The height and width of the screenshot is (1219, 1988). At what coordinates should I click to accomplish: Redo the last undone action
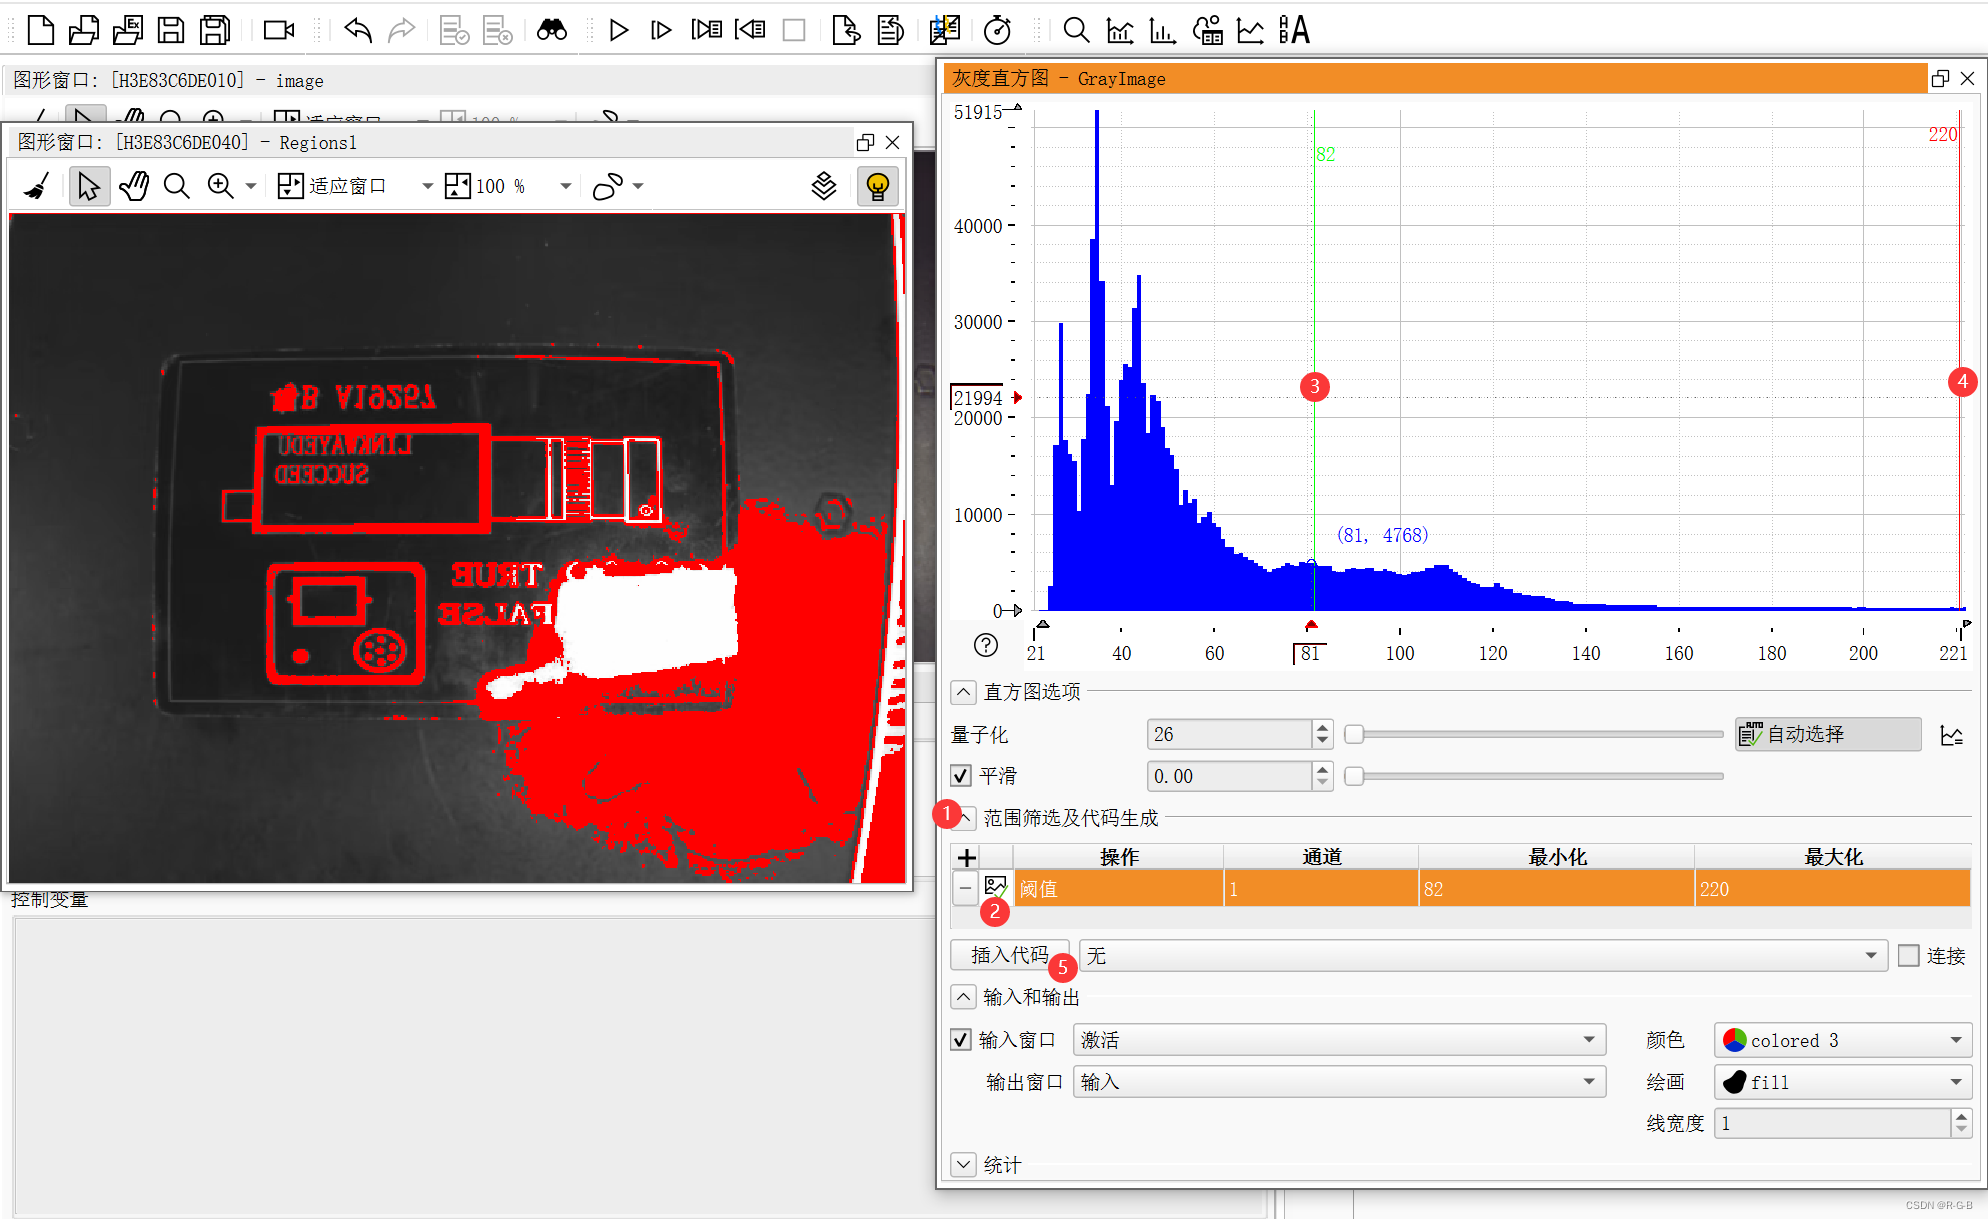(402, 30)
